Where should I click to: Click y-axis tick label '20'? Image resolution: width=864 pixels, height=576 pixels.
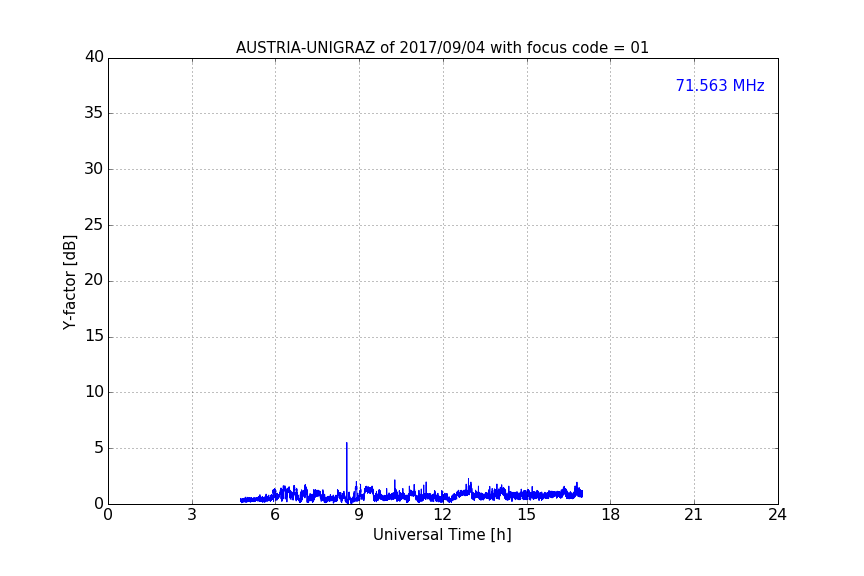(94, 280)
